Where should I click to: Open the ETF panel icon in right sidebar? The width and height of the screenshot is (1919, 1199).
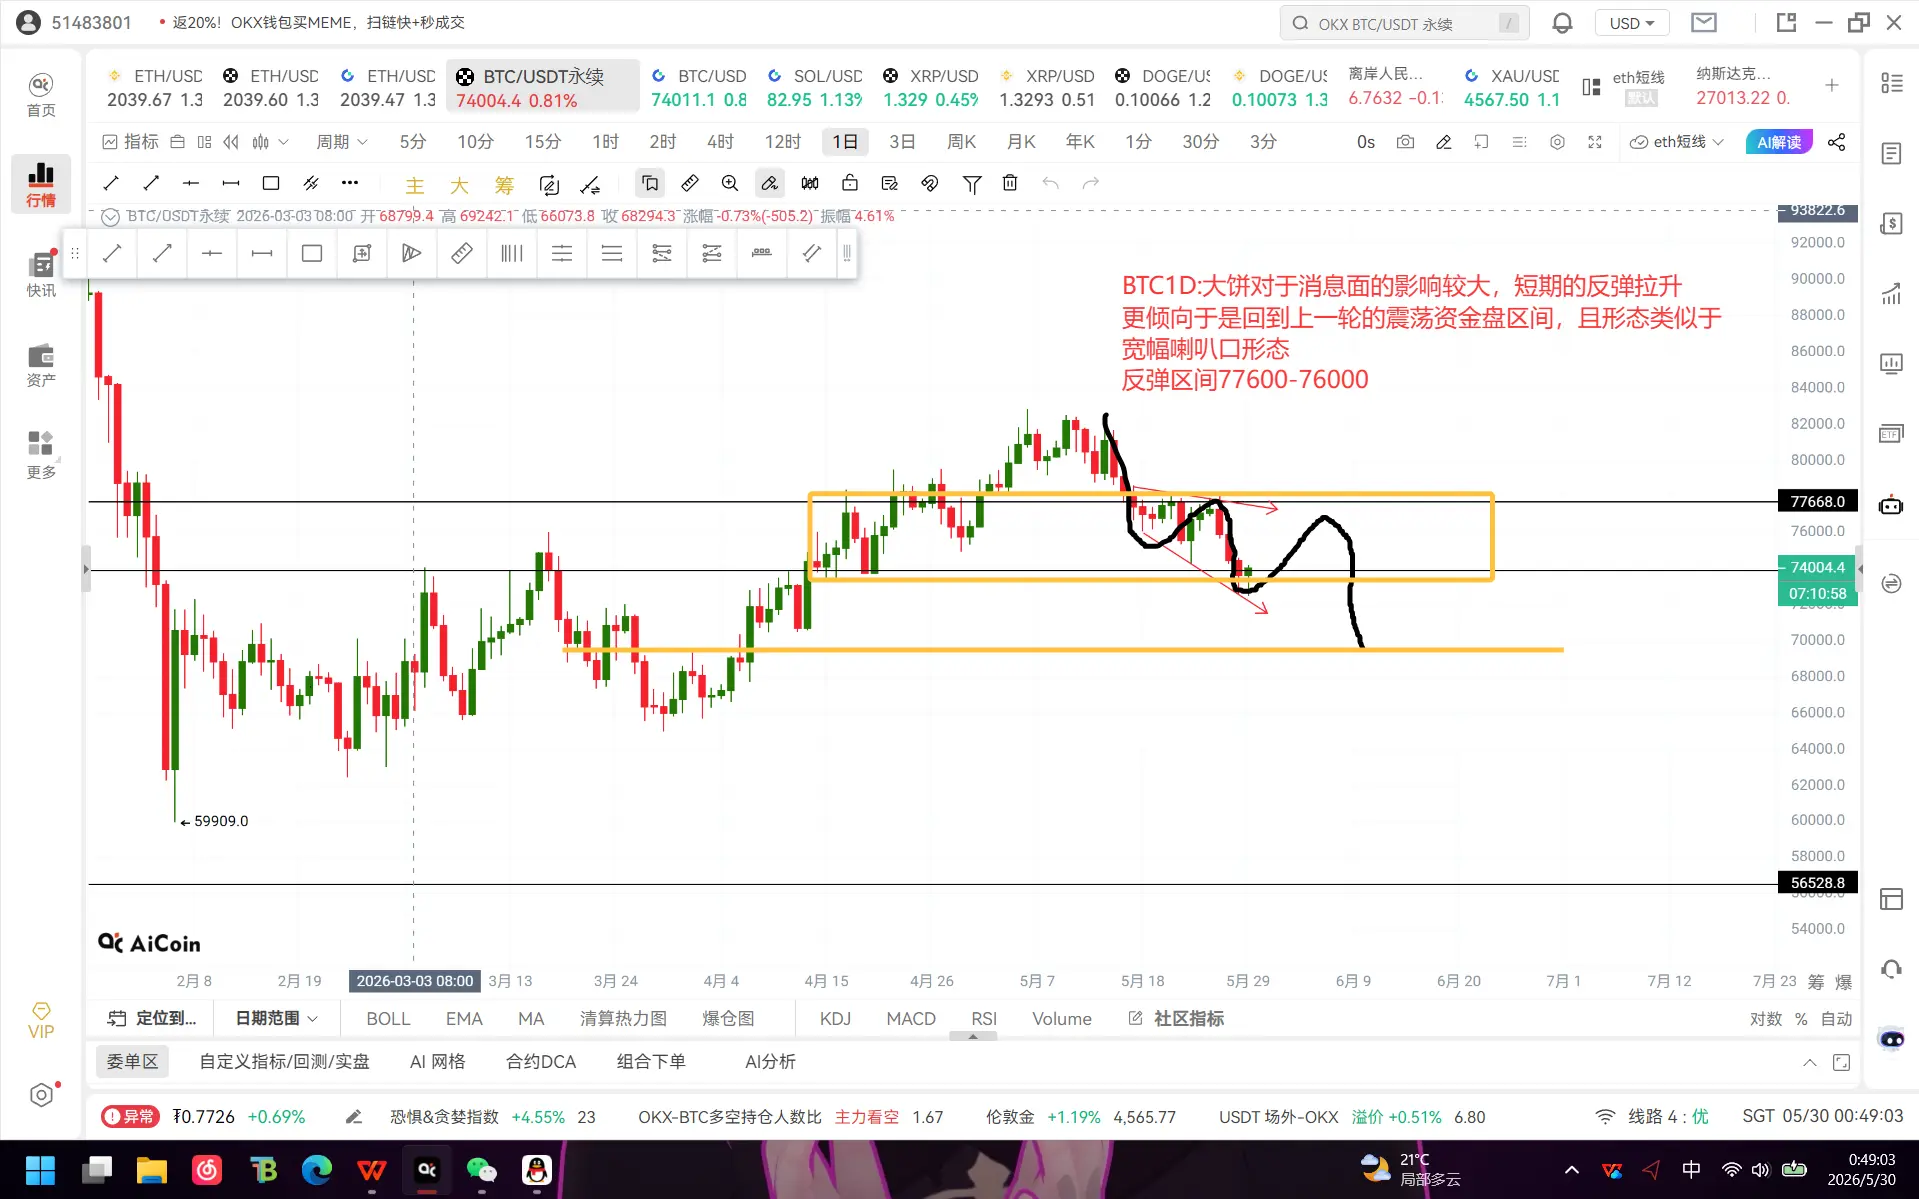point(1891,434)
